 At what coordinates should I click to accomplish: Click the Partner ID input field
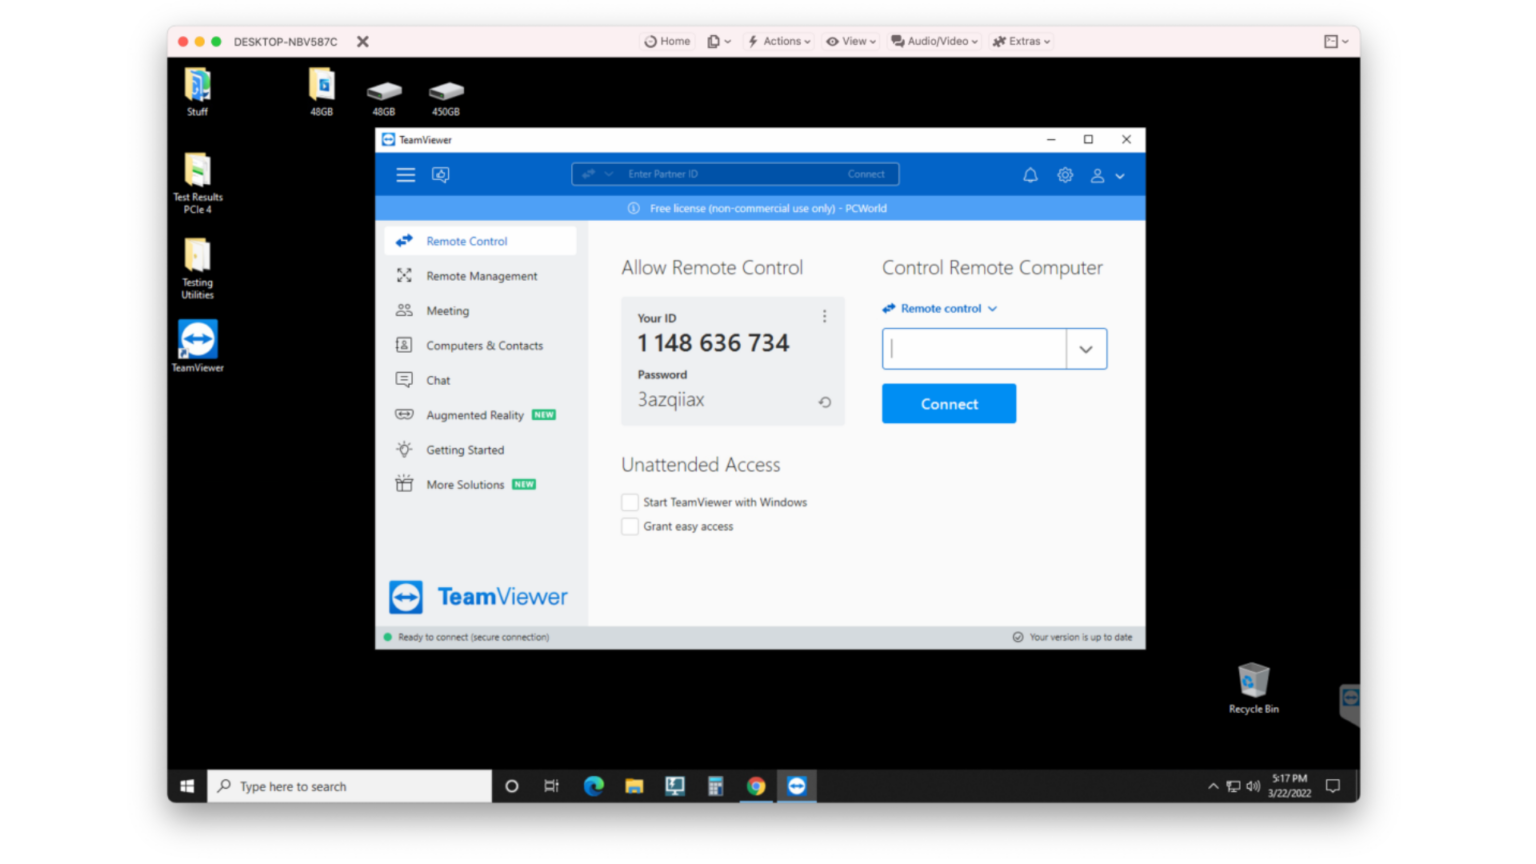point(720,173)
